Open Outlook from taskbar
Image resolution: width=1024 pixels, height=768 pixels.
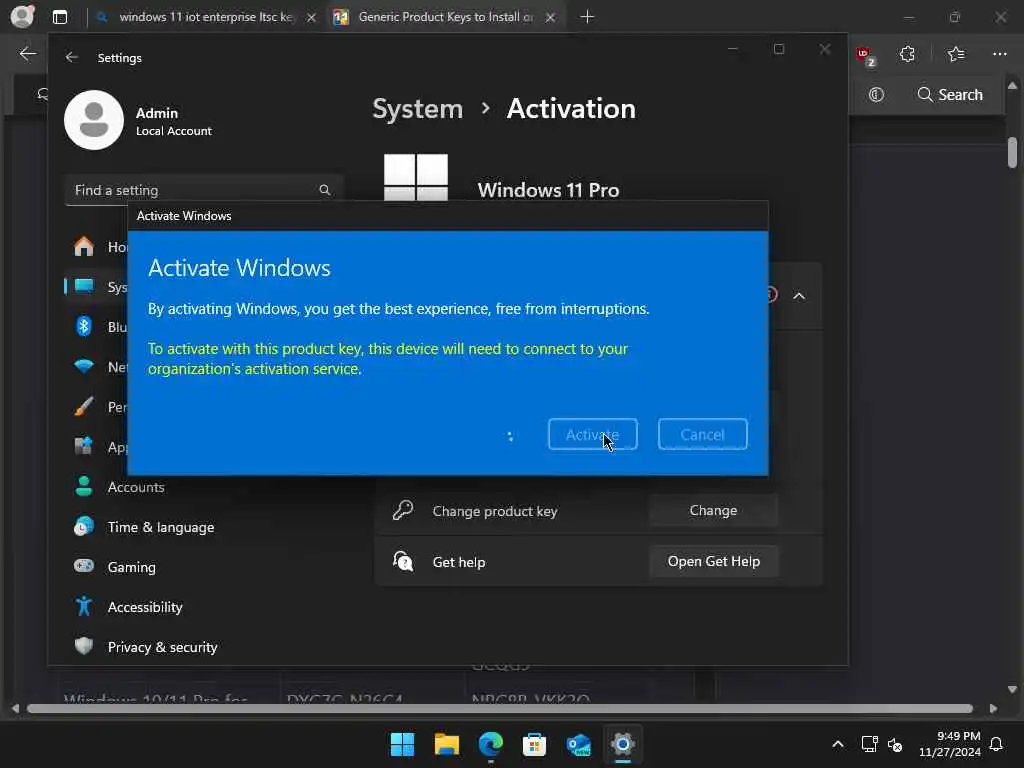[x=579, y=744]
